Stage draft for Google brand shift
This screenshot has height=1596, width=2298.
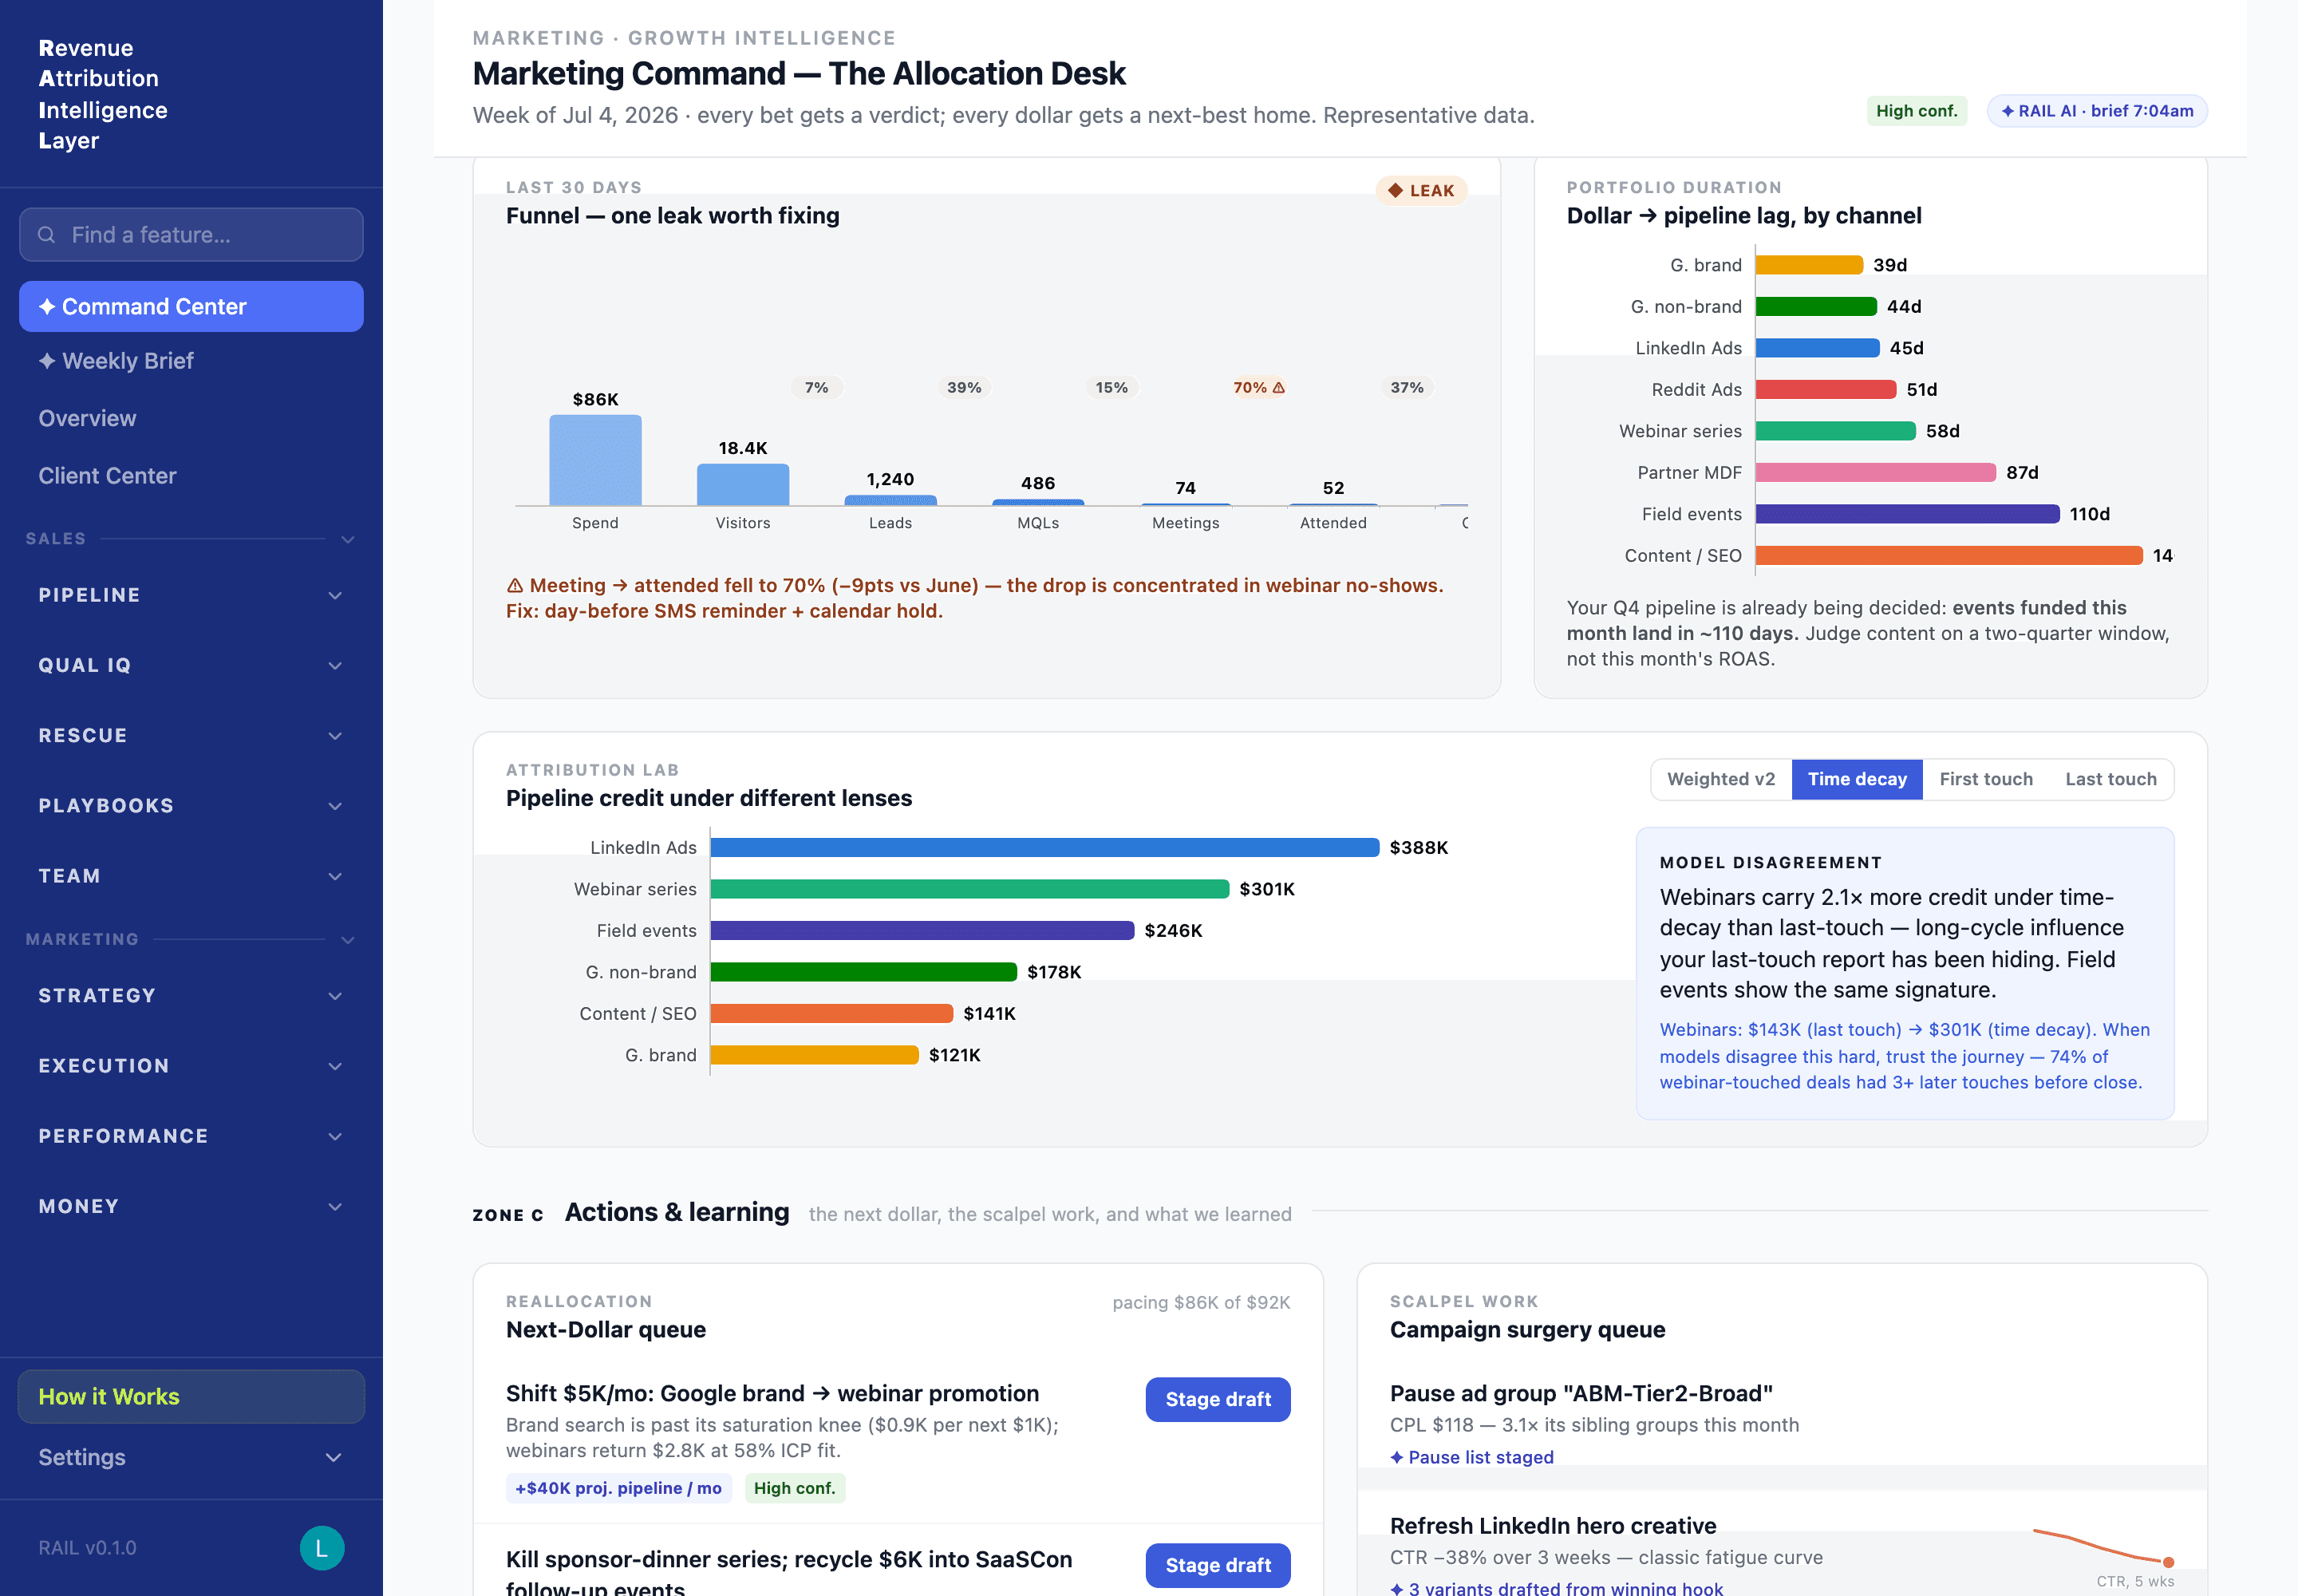pos(1218,1400)
